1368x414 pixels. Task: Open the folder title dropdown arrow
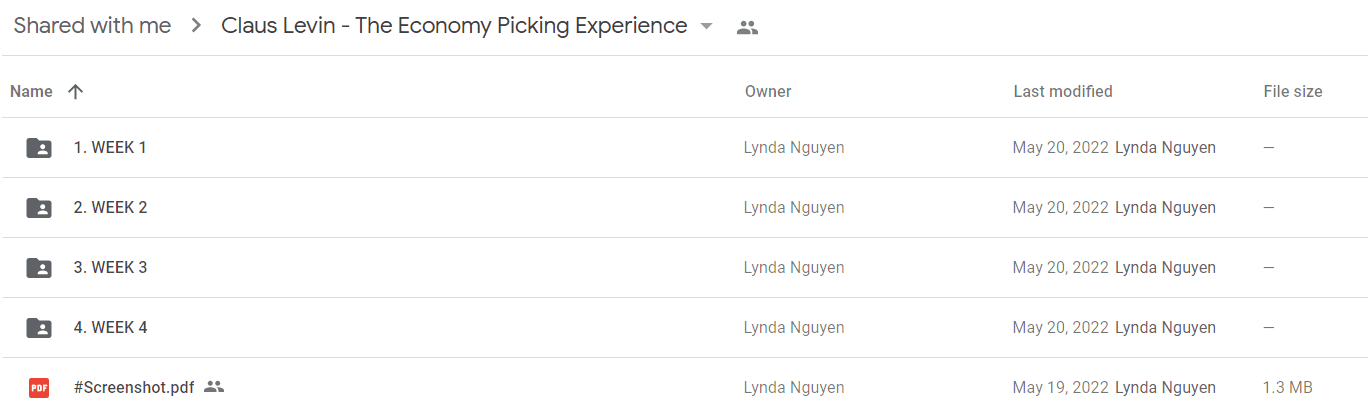pyautogui.click(x=707, y=27)
